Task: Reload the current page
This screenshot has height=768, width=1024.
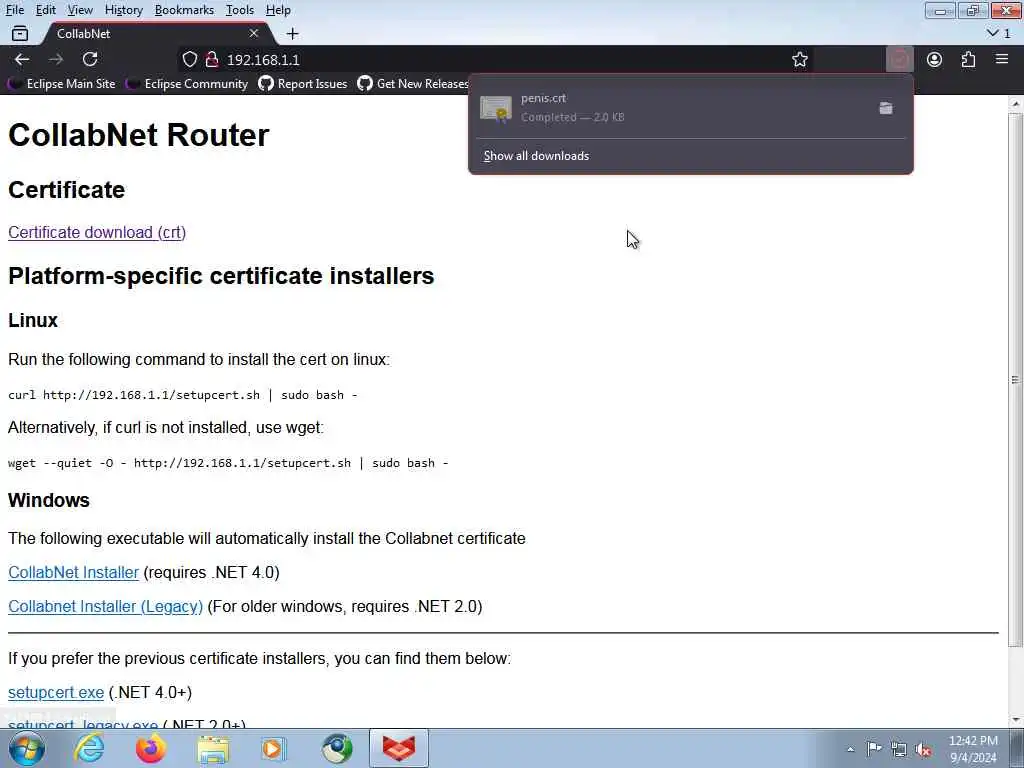Action: click(x=90, y=59)
